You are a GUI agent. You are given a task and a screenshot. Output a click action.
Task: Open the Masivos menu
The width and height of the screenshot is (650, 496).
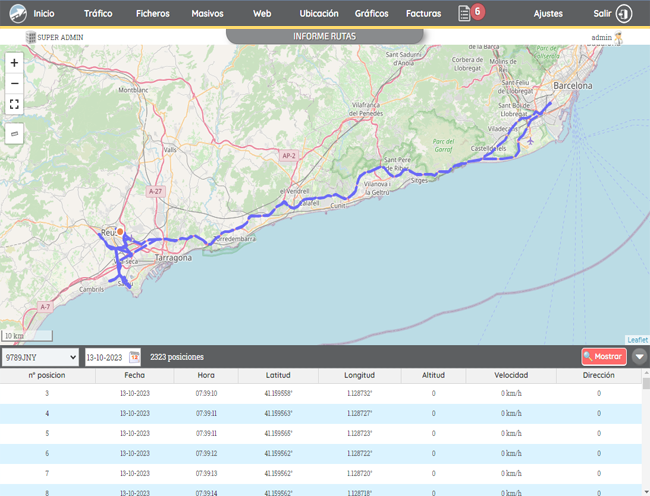pyautogui.click(x=207, y=14)
